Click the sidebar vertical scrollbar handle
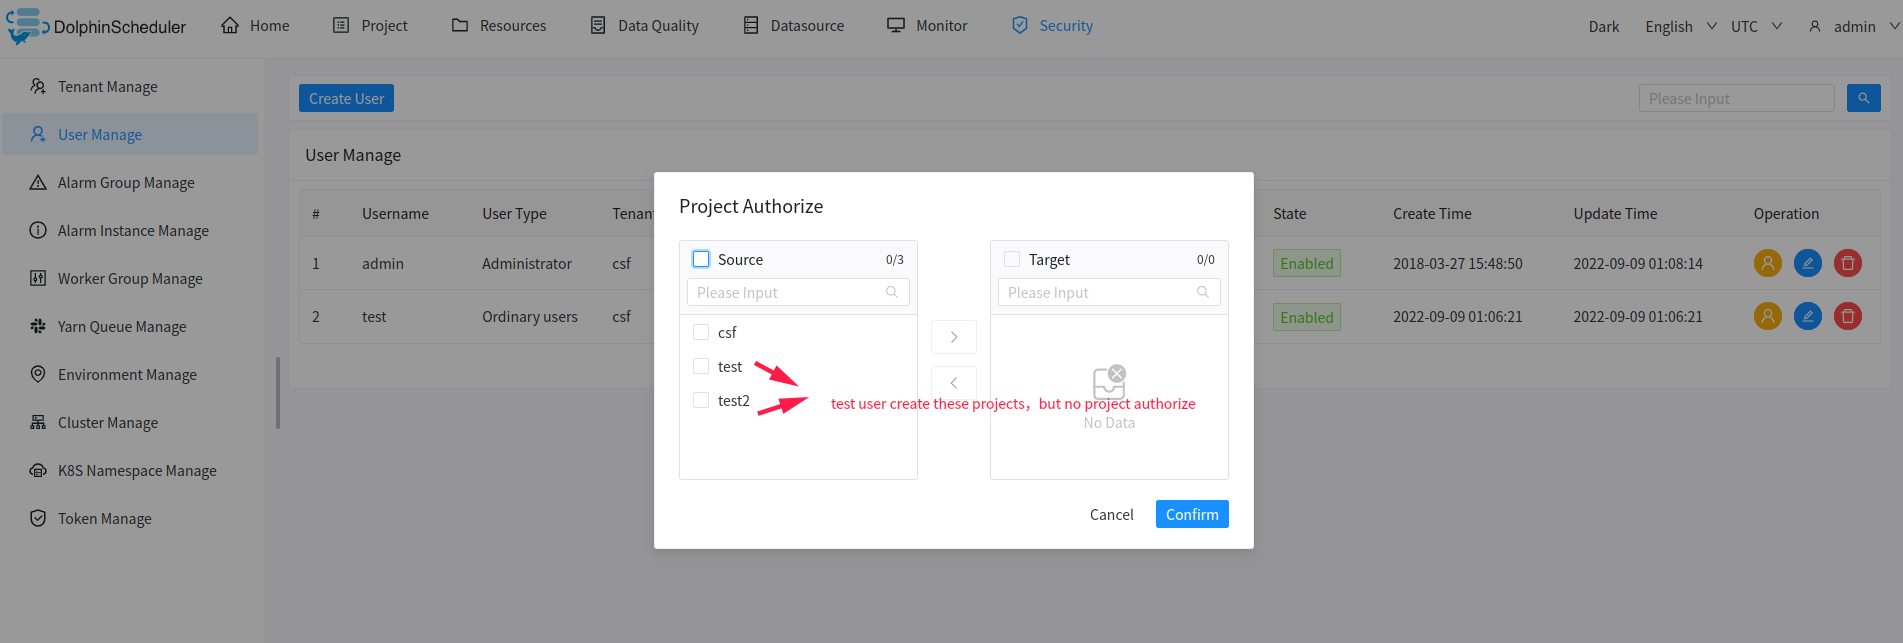1903x643 pixels. (x=278, y=393)
